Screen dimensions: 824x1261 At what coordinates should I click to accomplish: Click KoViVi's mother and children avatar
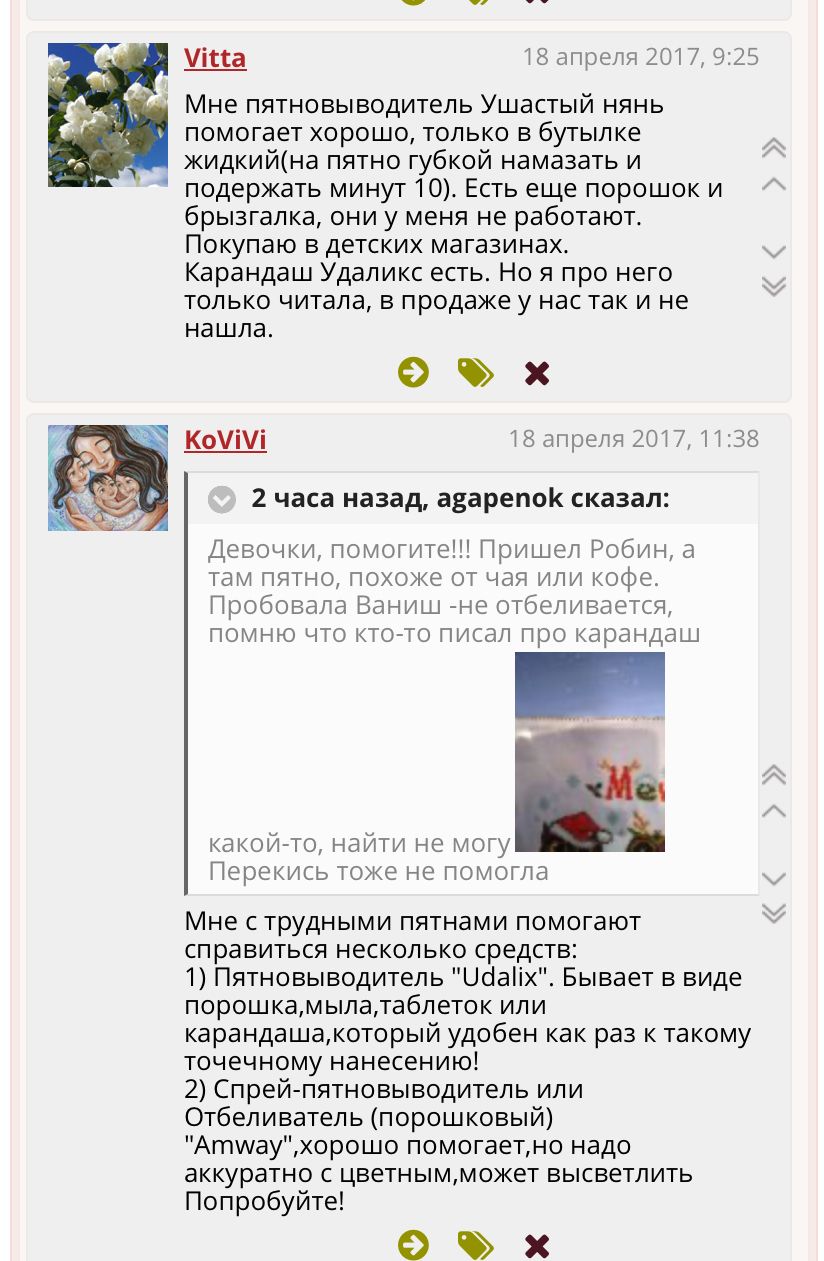(x=108, y=478)
